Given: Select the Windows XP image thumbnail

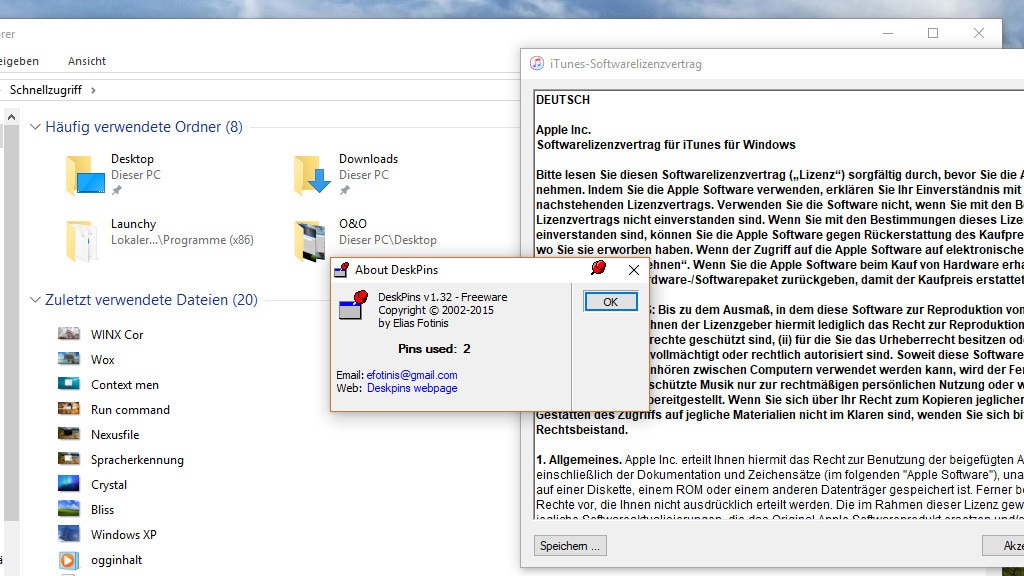Looking at the screenshot, I should coord(69,534).
